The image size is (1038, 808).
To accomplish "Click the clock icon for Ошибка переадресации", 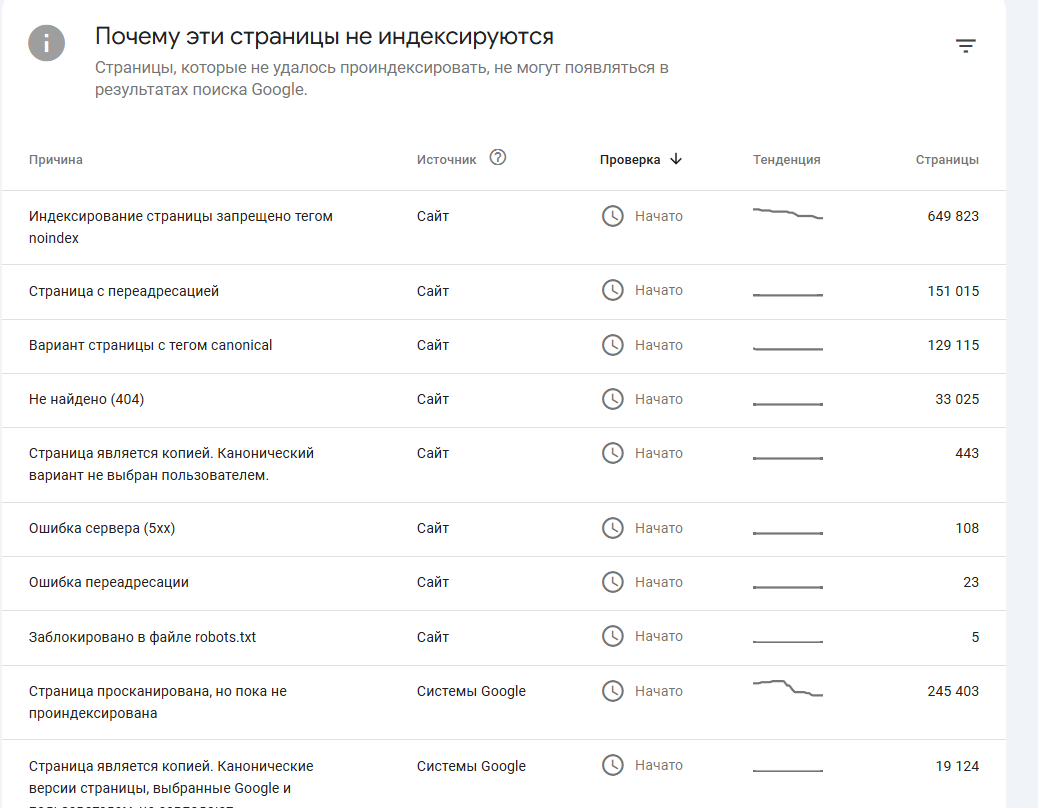I will coord(612,582).
